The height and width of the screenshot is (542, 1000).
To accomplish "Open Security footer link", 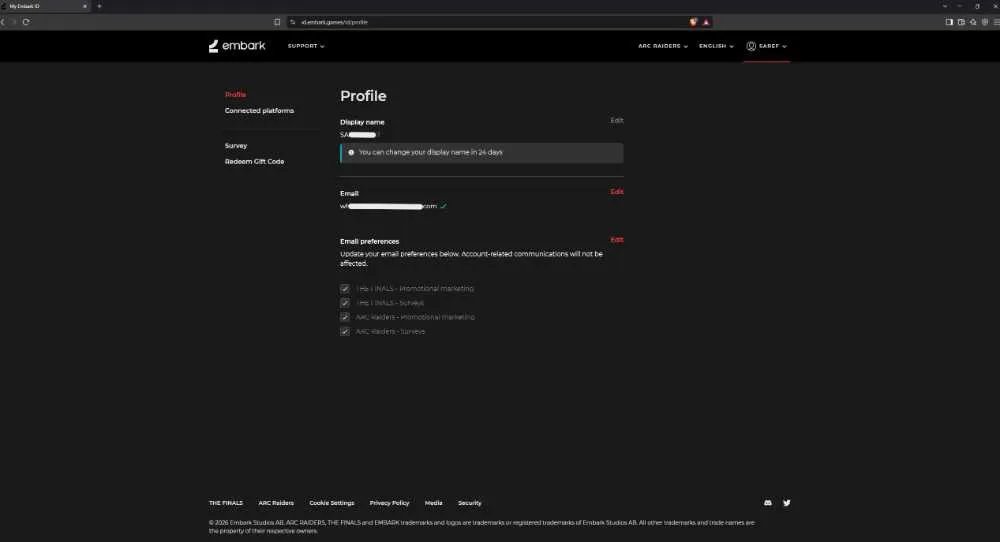I will 469,503.
